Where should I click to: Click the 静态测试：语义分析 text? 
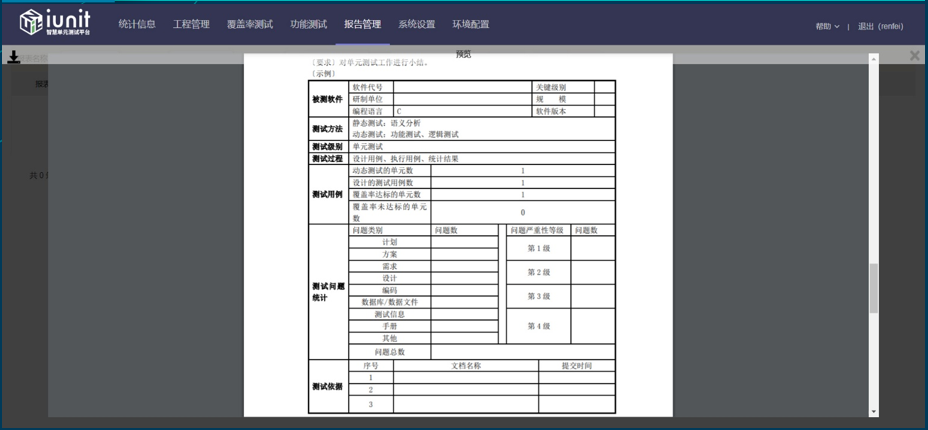pos(386,123)
